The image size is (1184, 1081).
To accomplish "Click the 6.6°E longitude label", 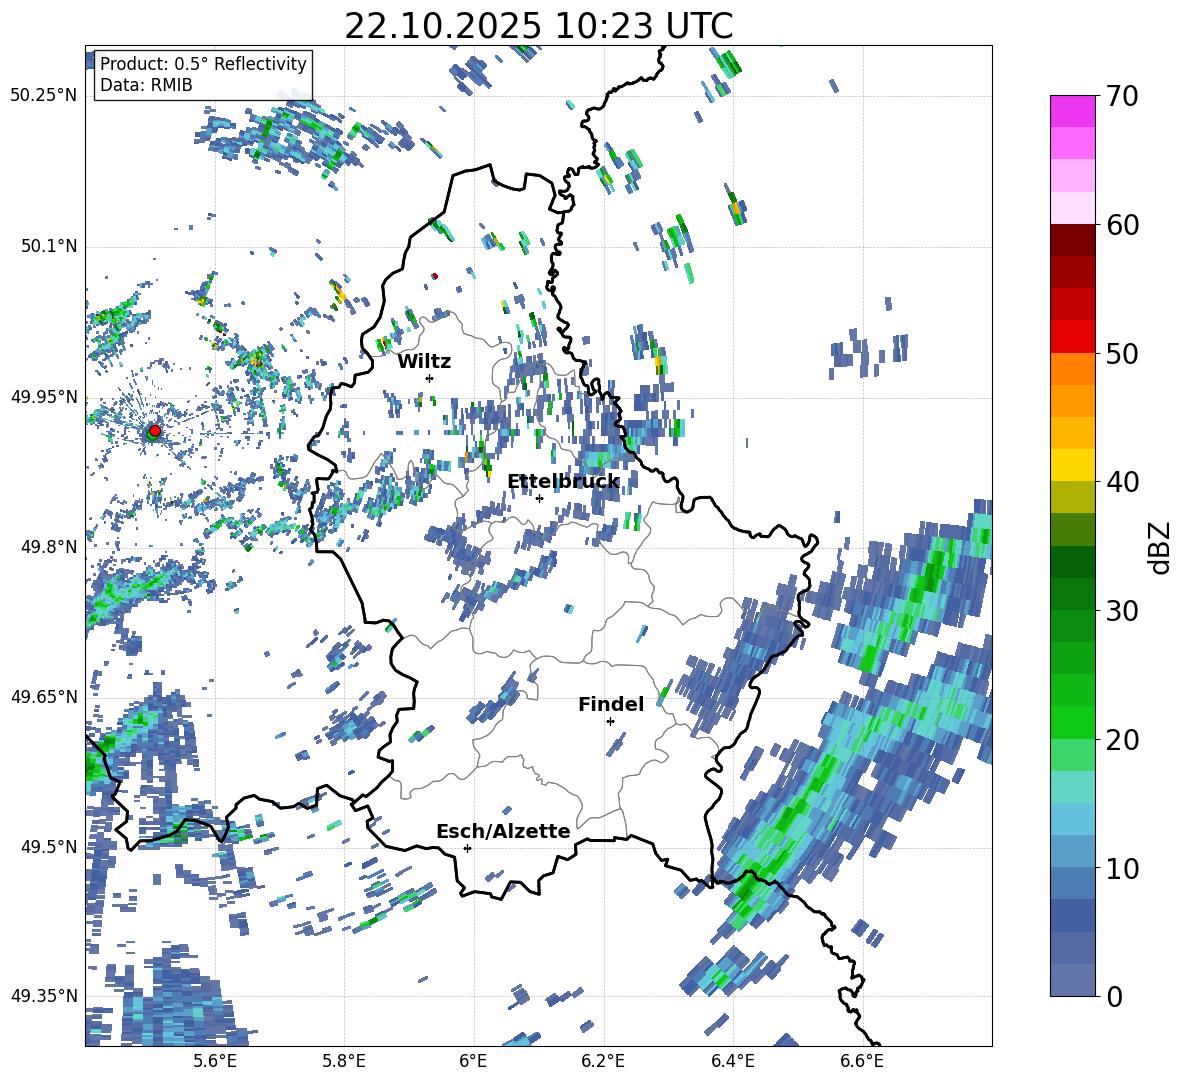I will tap(862, 1061).
